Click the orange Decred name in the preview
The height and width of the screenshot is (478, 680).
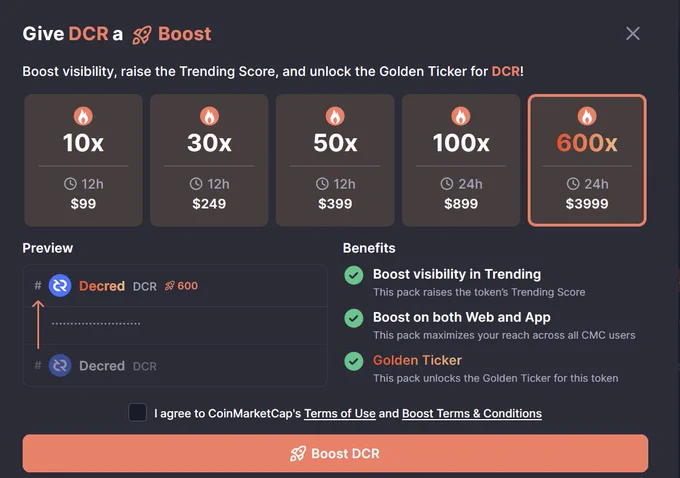[x=102, y=286]
